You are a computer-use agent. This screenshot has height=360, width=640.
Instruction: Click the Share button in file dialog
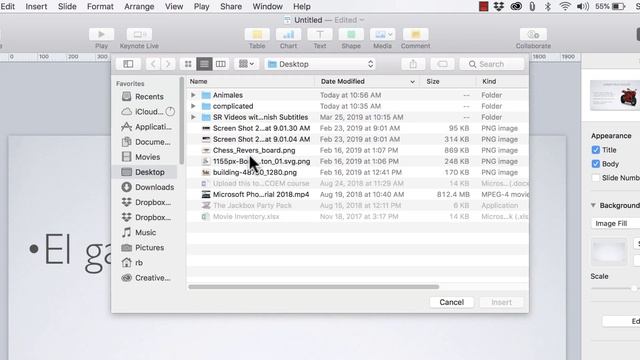tap(413, 64)
